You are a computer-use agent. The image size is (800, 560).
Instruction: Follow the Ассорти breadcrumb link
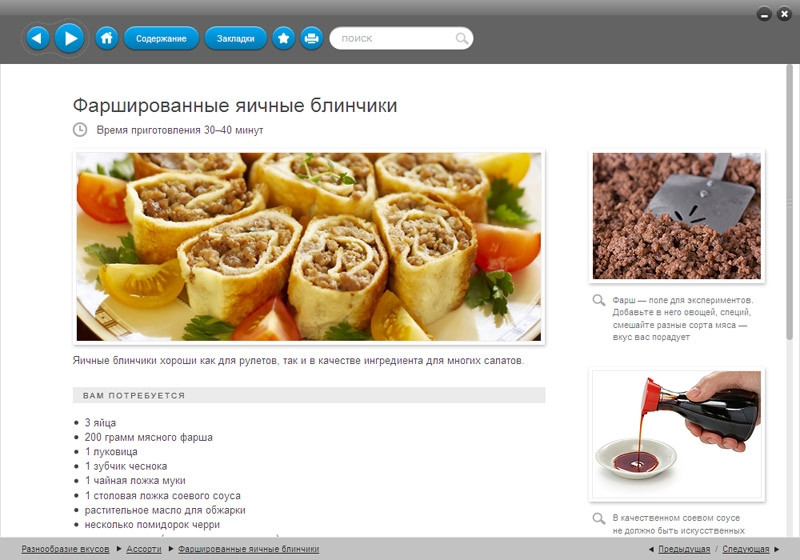pyautogui.click(x=144, y=549)
